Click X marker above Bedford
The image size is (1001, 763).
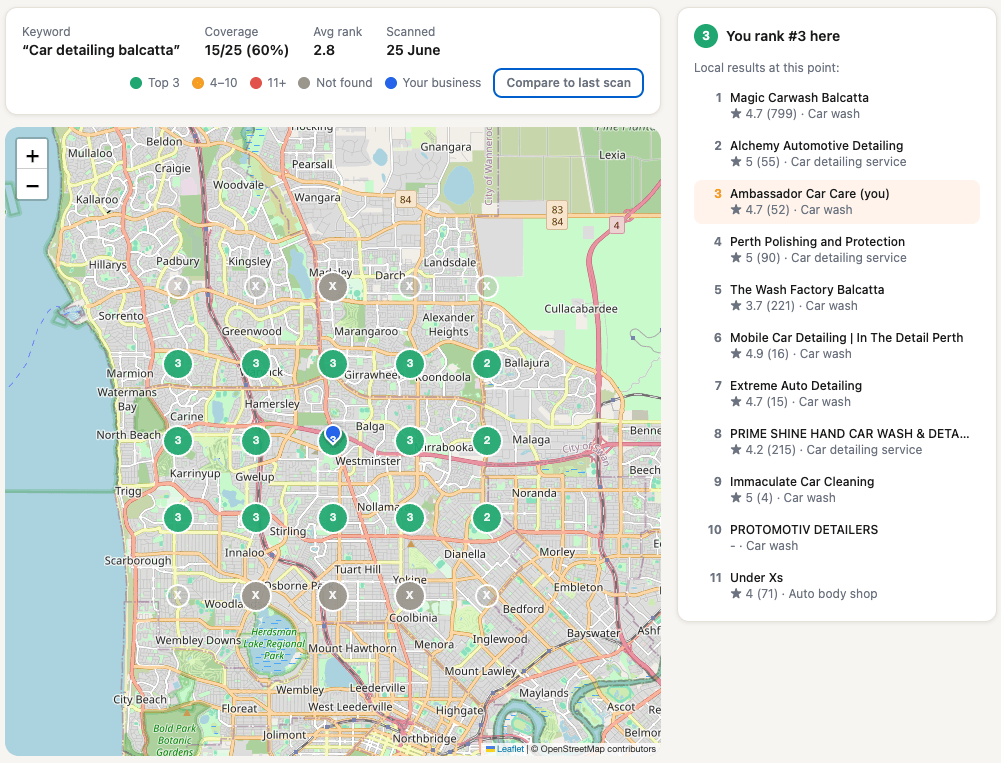point(486,595)
